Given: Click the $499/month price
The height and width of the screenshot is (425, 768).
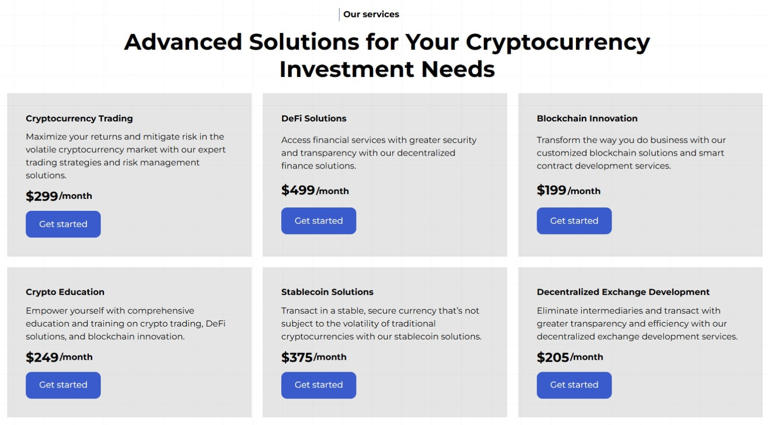Looking at the screenshot, I should pyautogui.click(x=315, y=190).
